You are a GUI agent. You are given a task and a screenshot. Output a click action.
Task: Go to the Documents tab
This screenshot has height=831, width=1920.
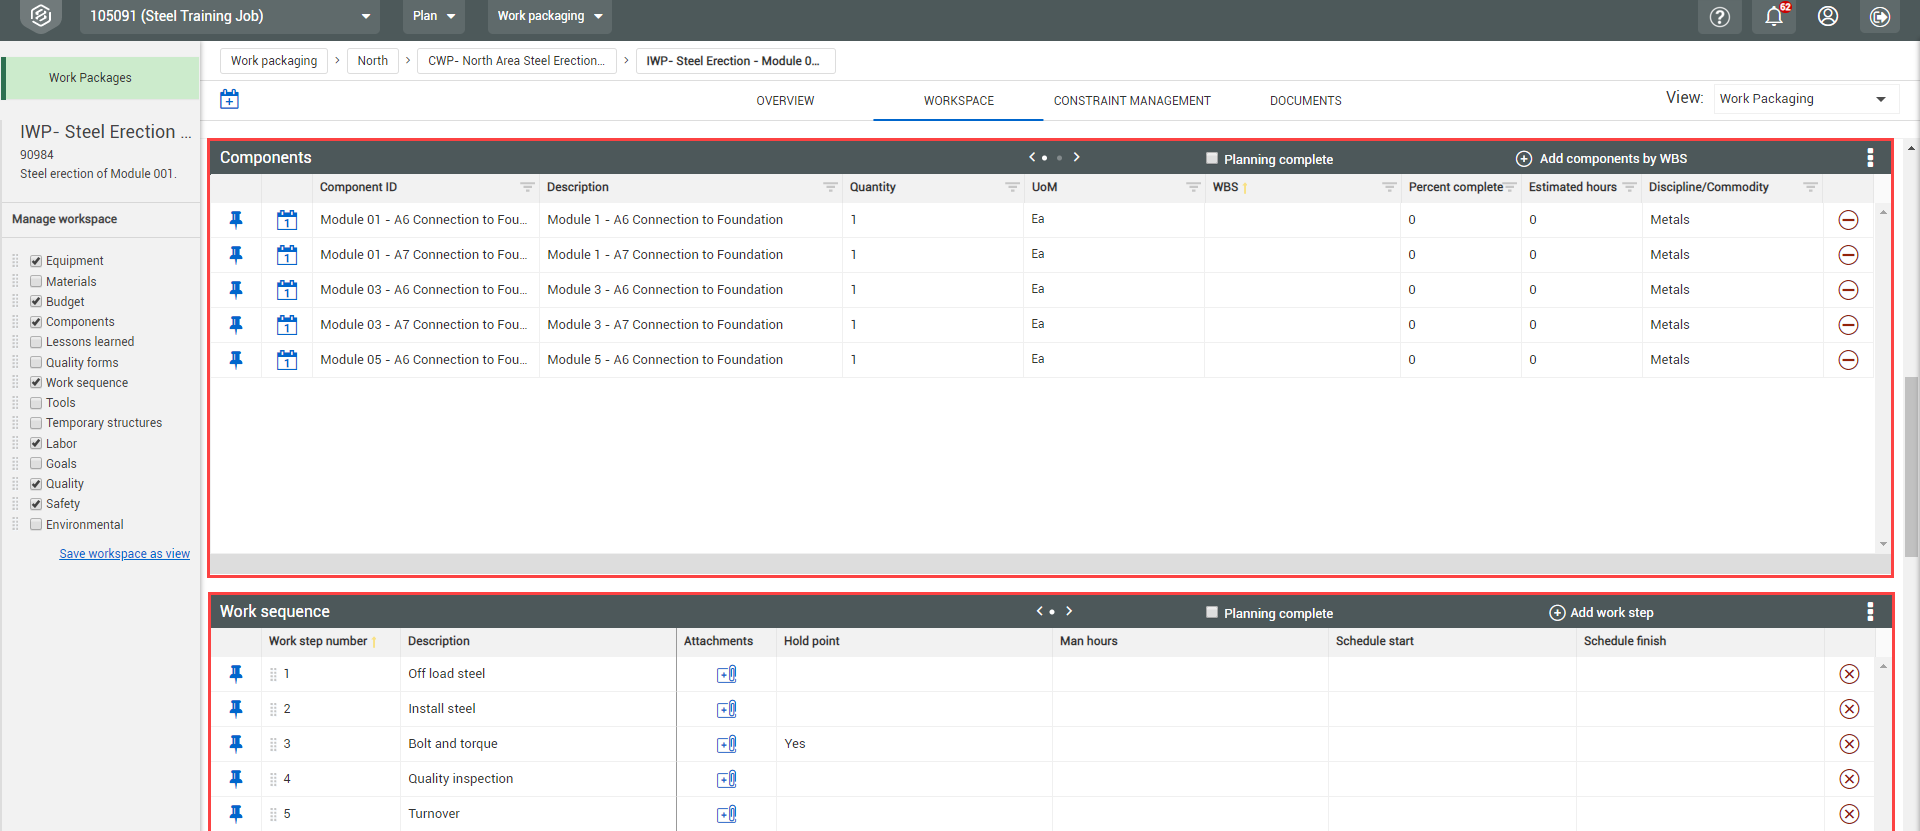[1305, 101]
